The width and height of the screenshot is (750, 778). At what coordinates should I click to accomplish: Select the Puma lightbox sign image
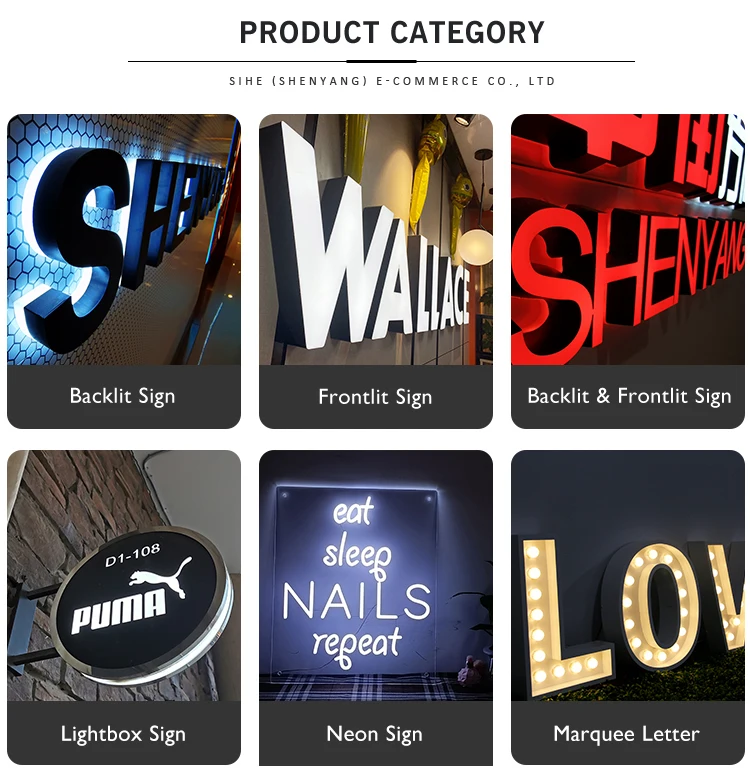point(124,576)
